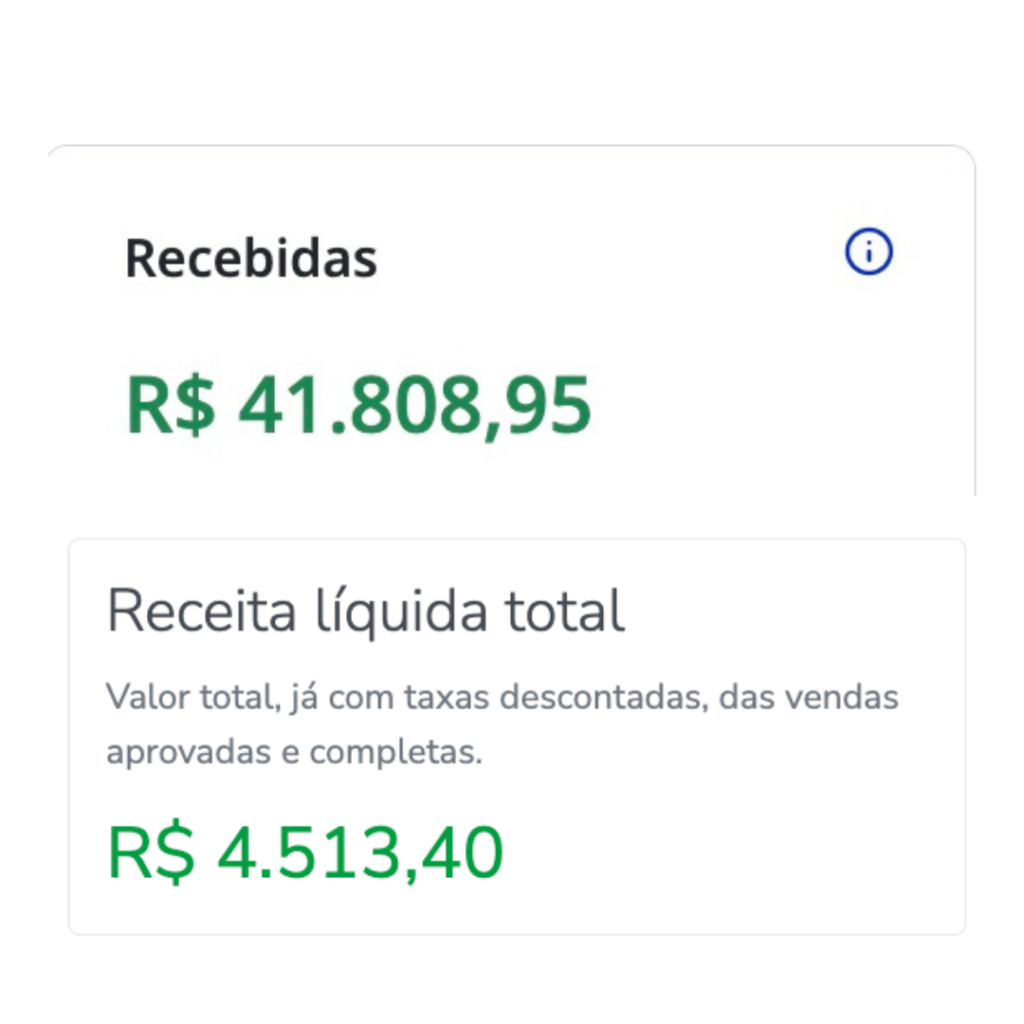1024x1024 pixels.
Task: Click the "R$" symbol before 4.513,40
Action: [150, 853]
